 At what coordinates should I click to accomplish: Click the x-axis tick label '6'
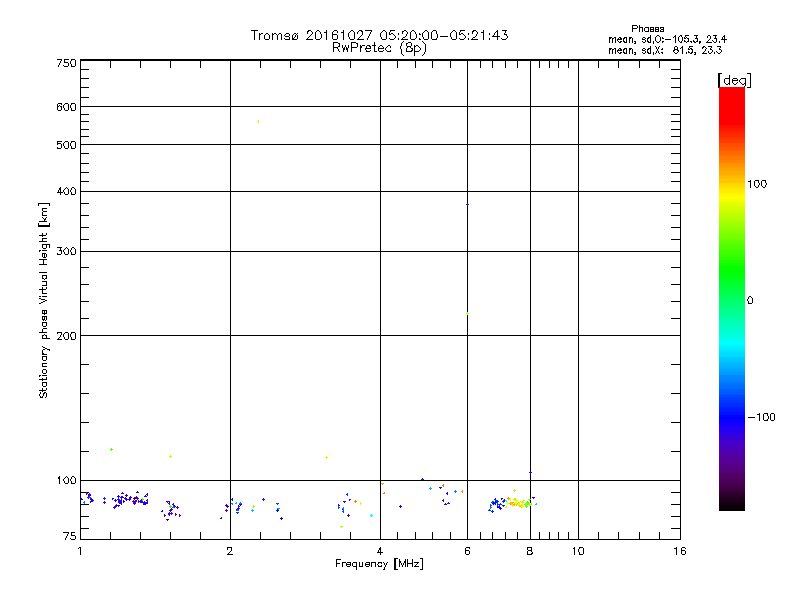[x=467, y=551]
